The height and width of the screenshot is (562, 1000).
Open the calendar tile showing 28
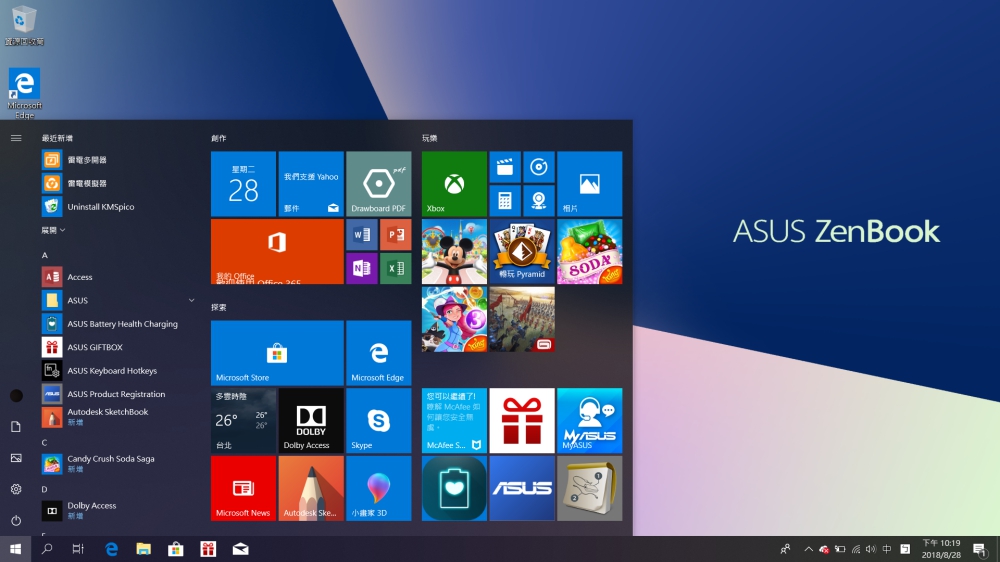[244, 184]
